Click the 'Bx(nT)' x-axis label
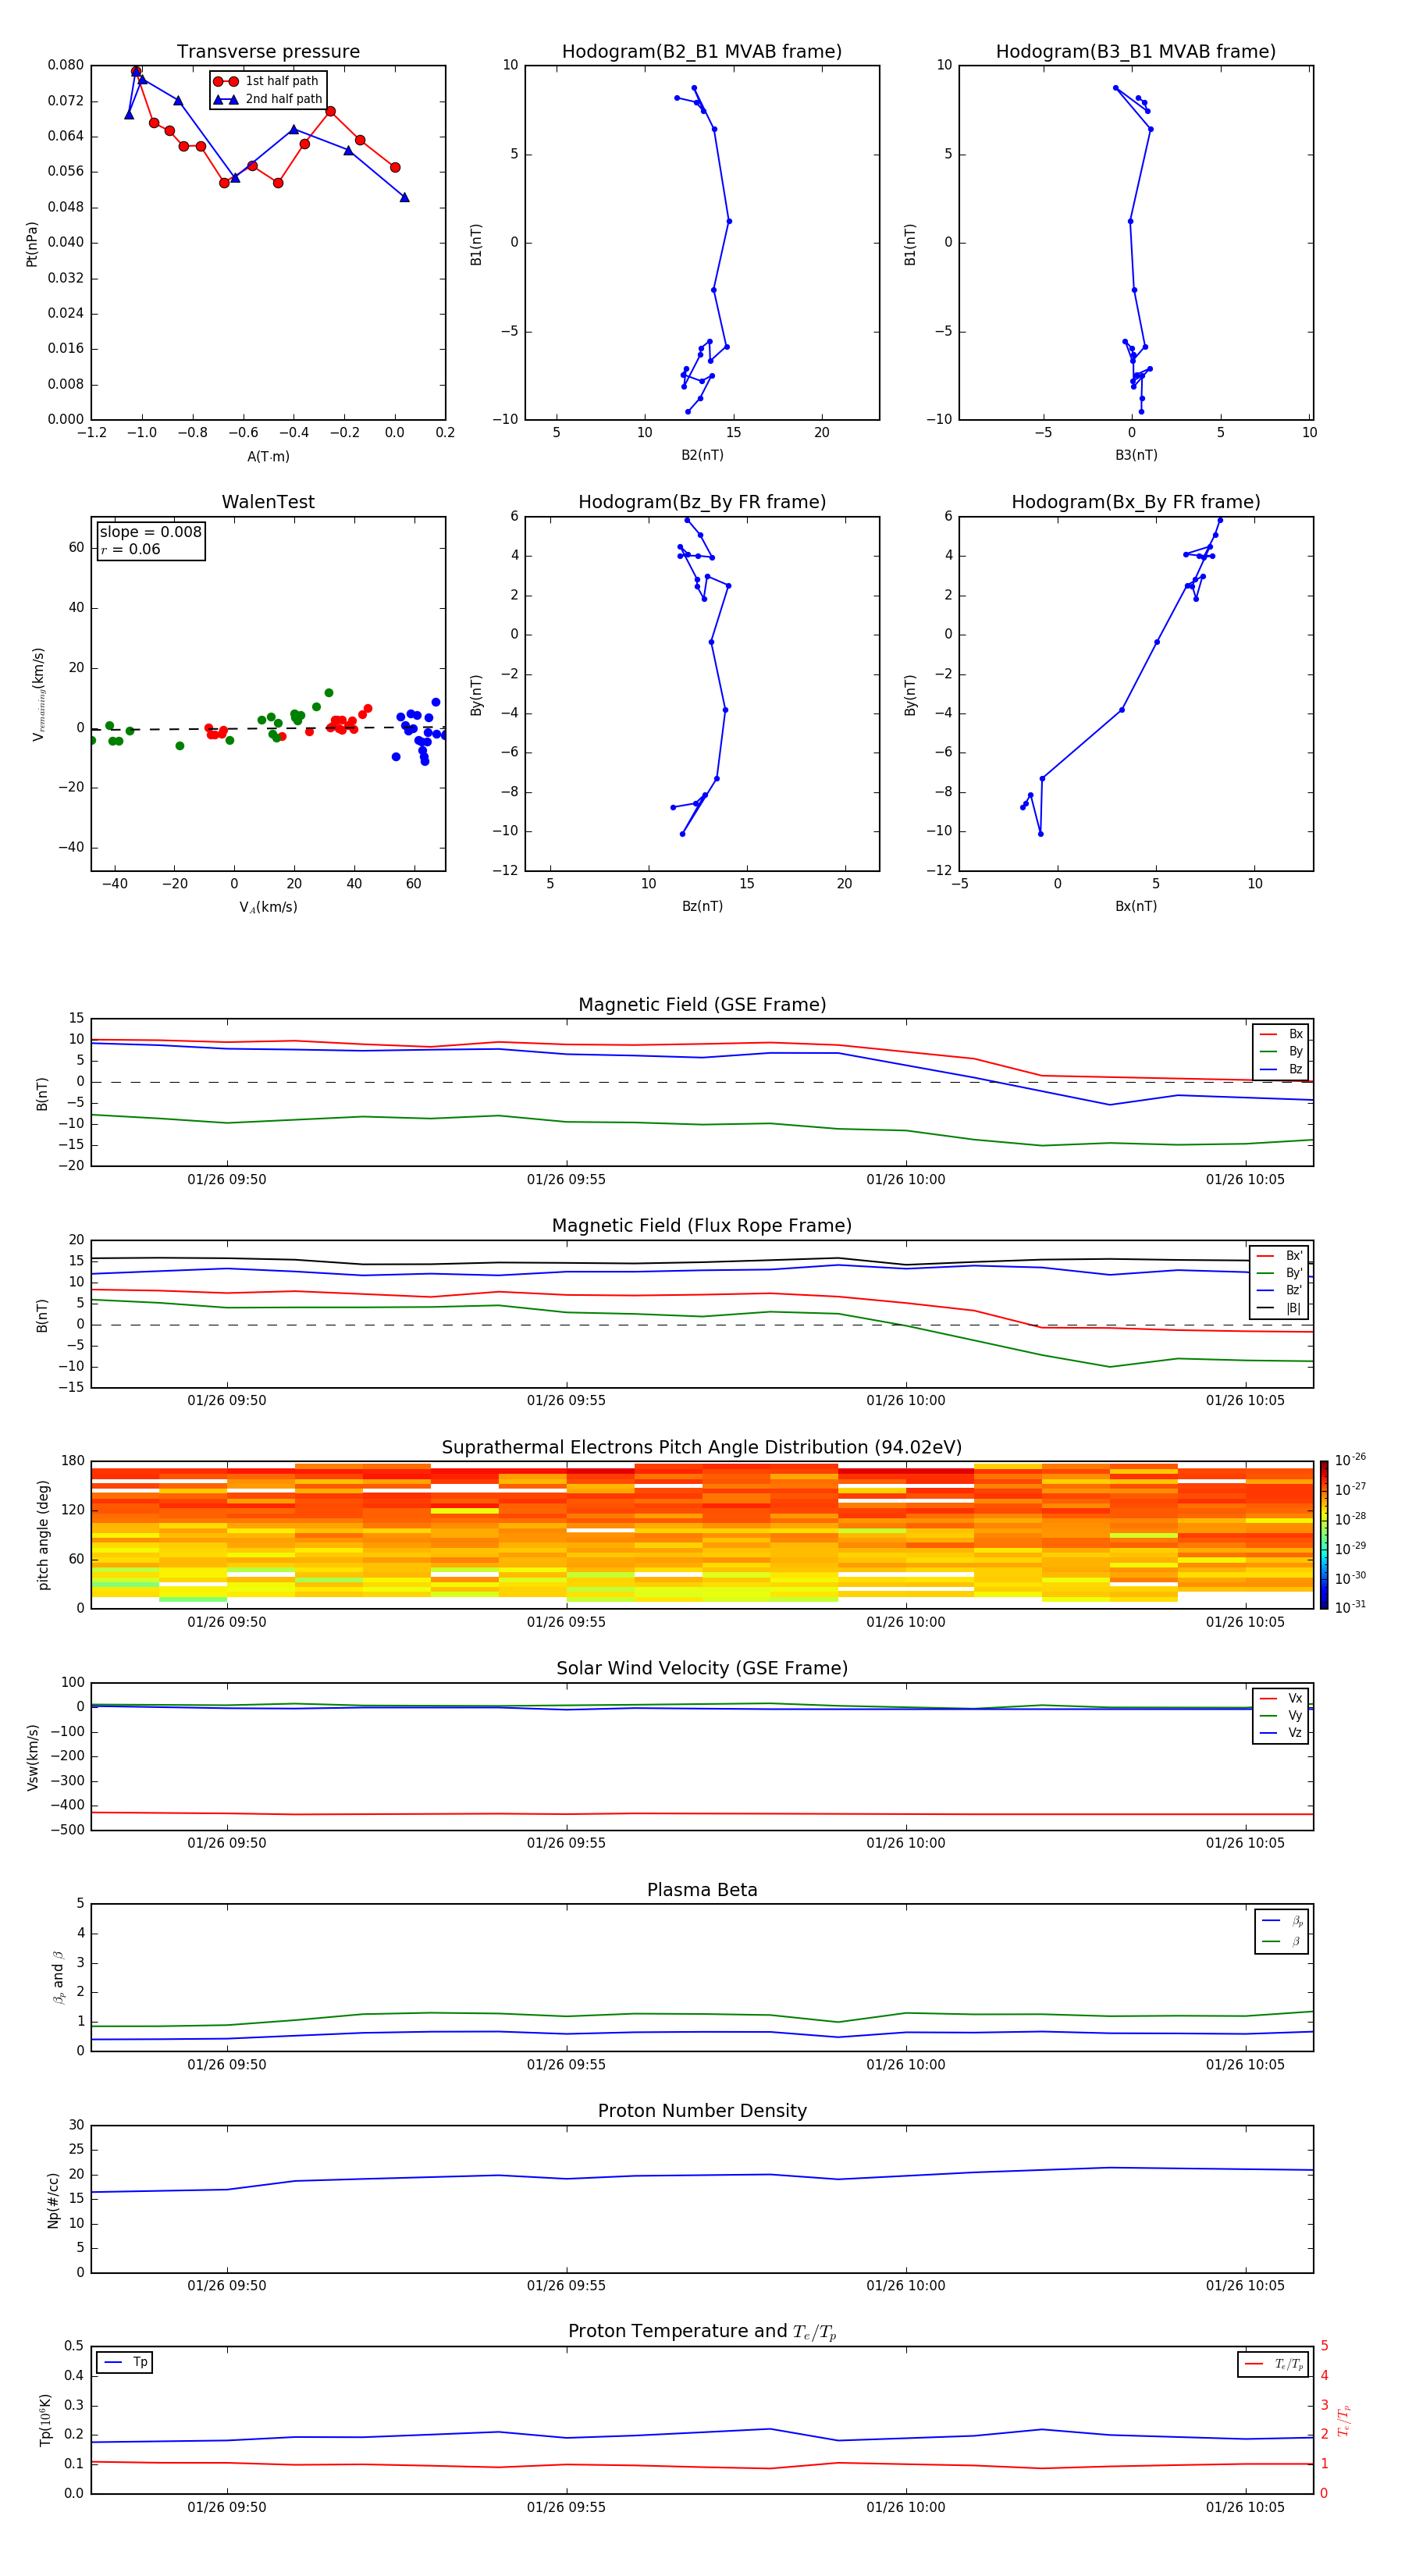The height and width of the screenshot is (2576, 1405). (1136, 906)
